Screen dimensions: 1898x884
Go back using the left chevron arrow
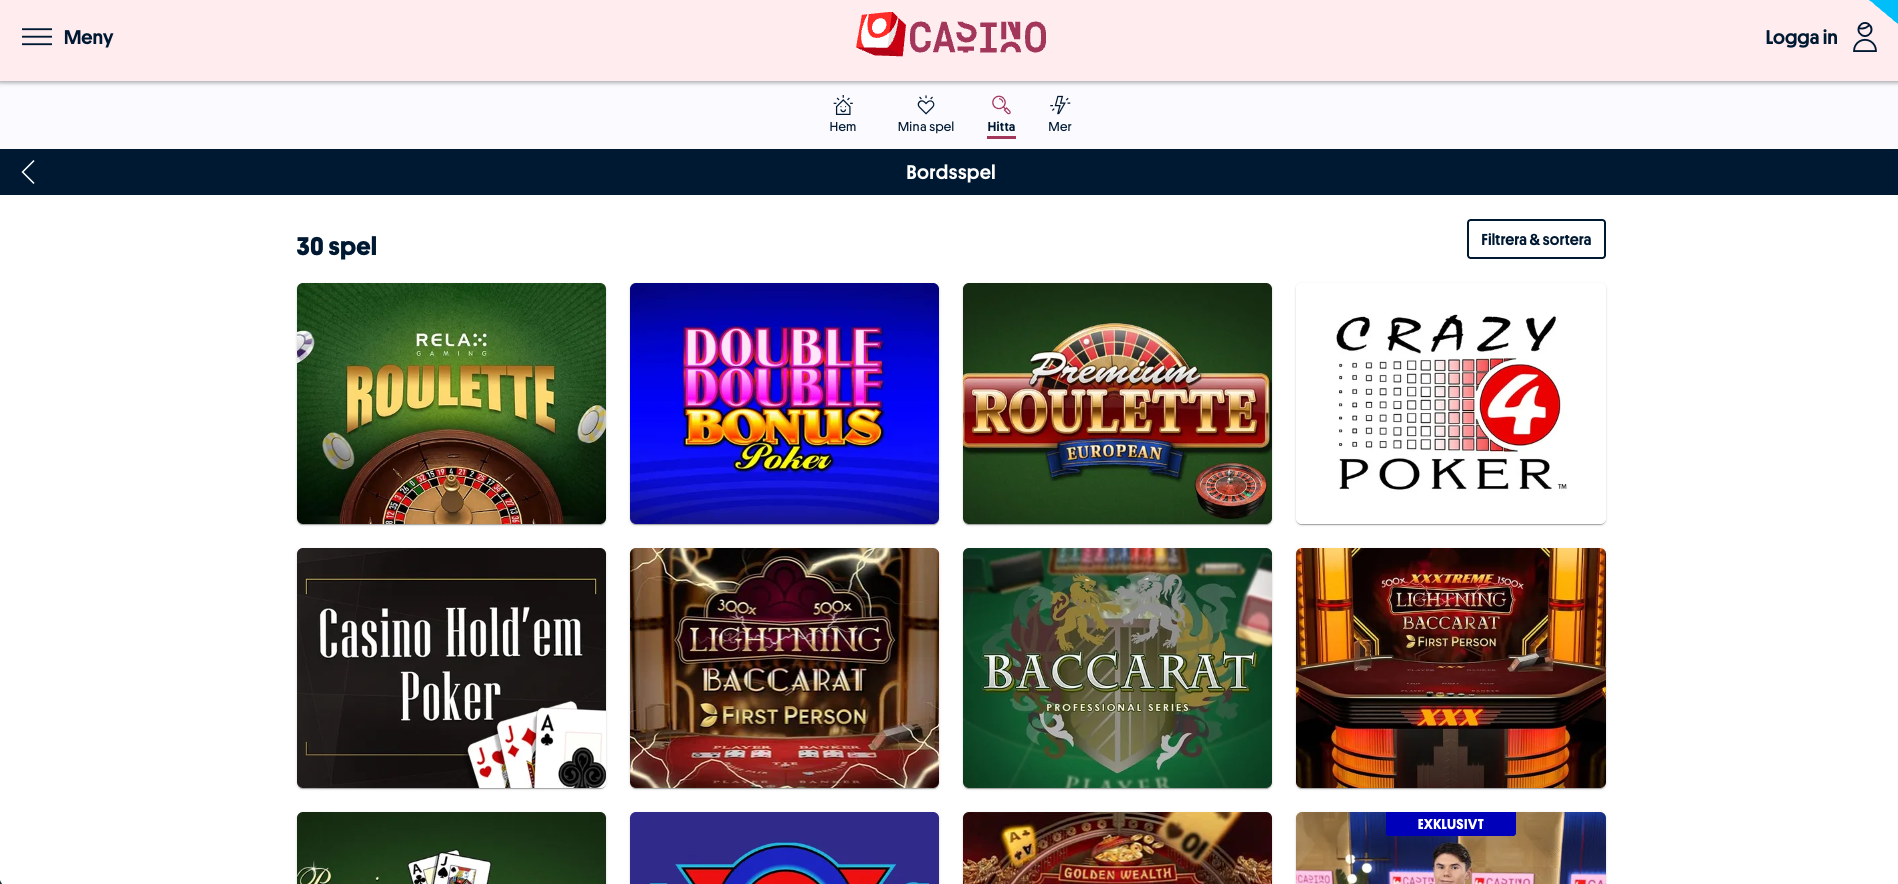(x=28, y=172)
